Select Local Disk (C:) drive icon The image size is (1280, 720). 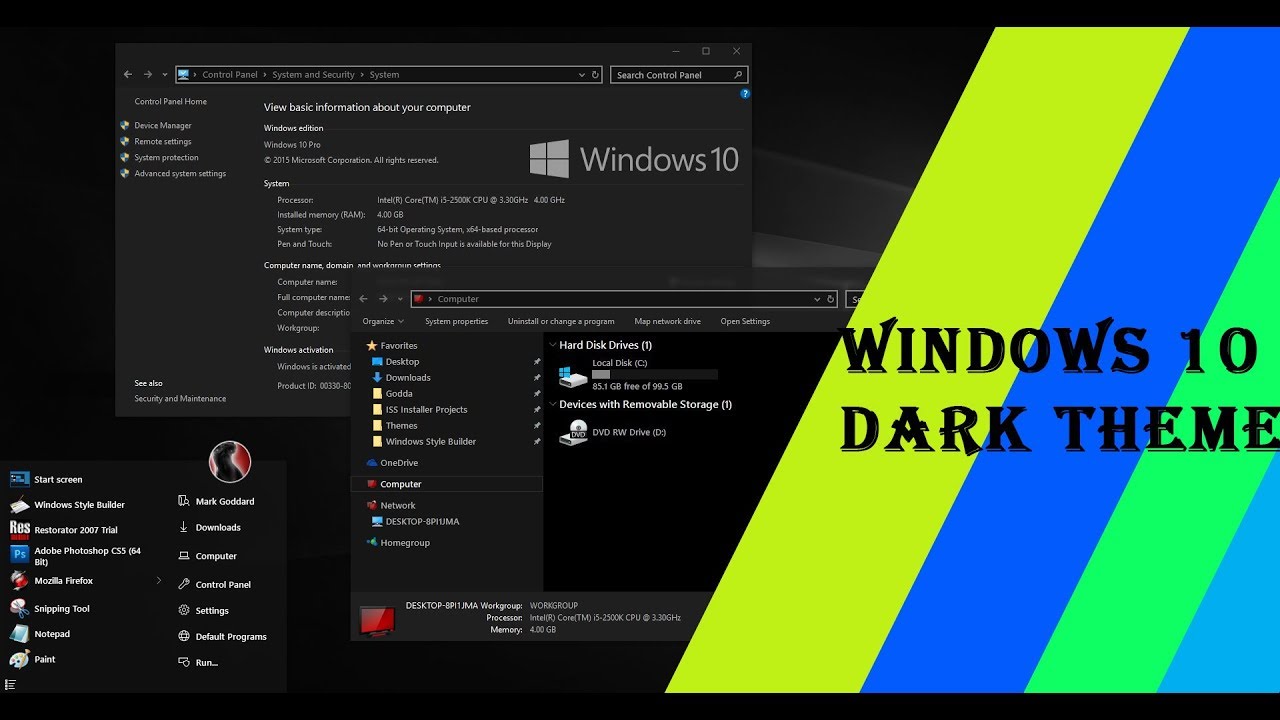click(574, 376)
